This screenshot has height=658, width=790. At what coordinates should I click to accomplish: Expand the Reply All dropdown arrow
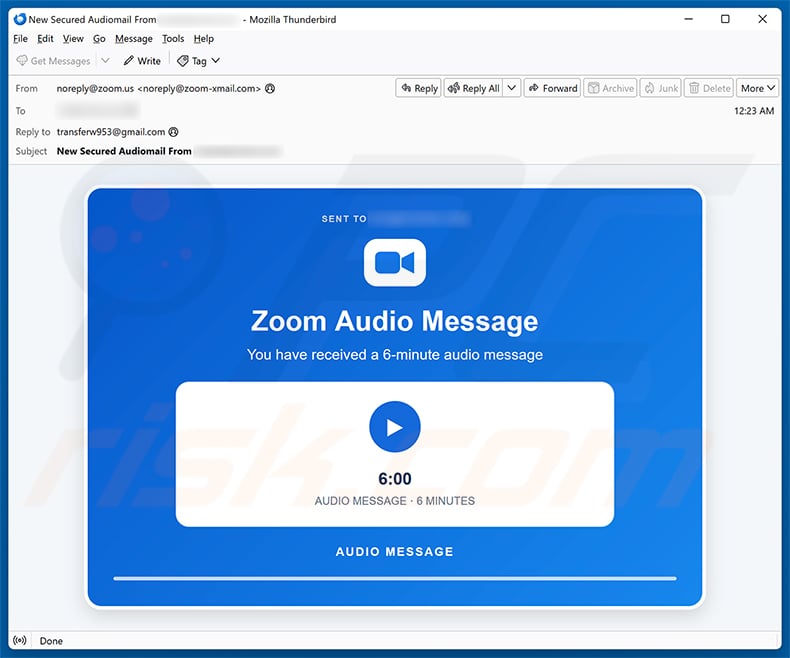tap(511, 88)
